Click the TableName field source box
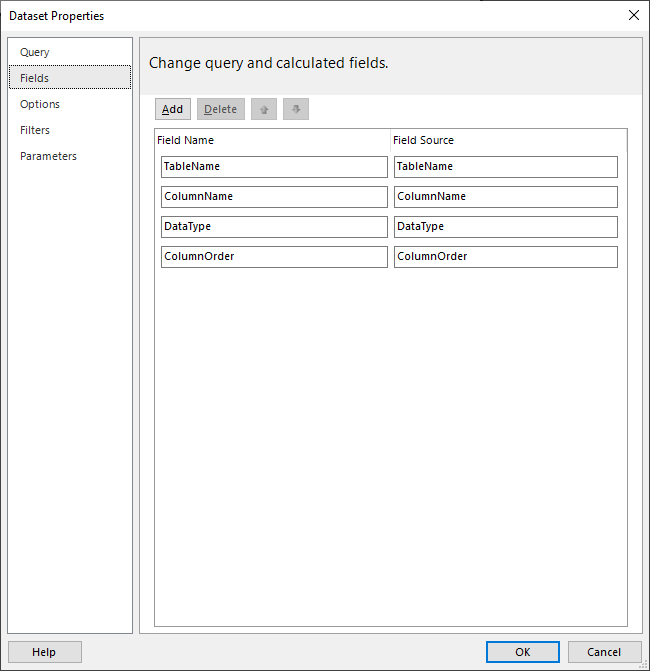 coord(506,167)
